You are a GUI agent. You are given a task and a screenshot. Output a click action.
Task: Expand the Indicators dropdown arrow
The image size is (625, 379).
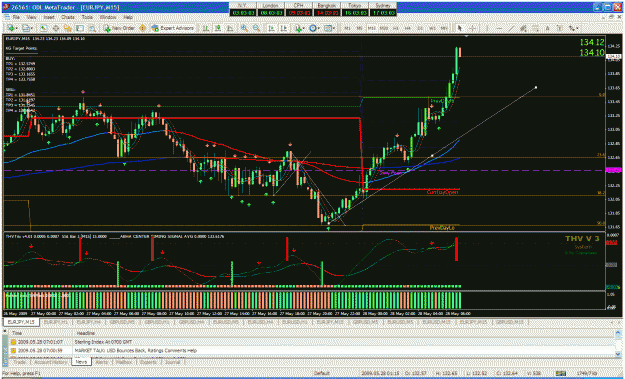[304, 28]
